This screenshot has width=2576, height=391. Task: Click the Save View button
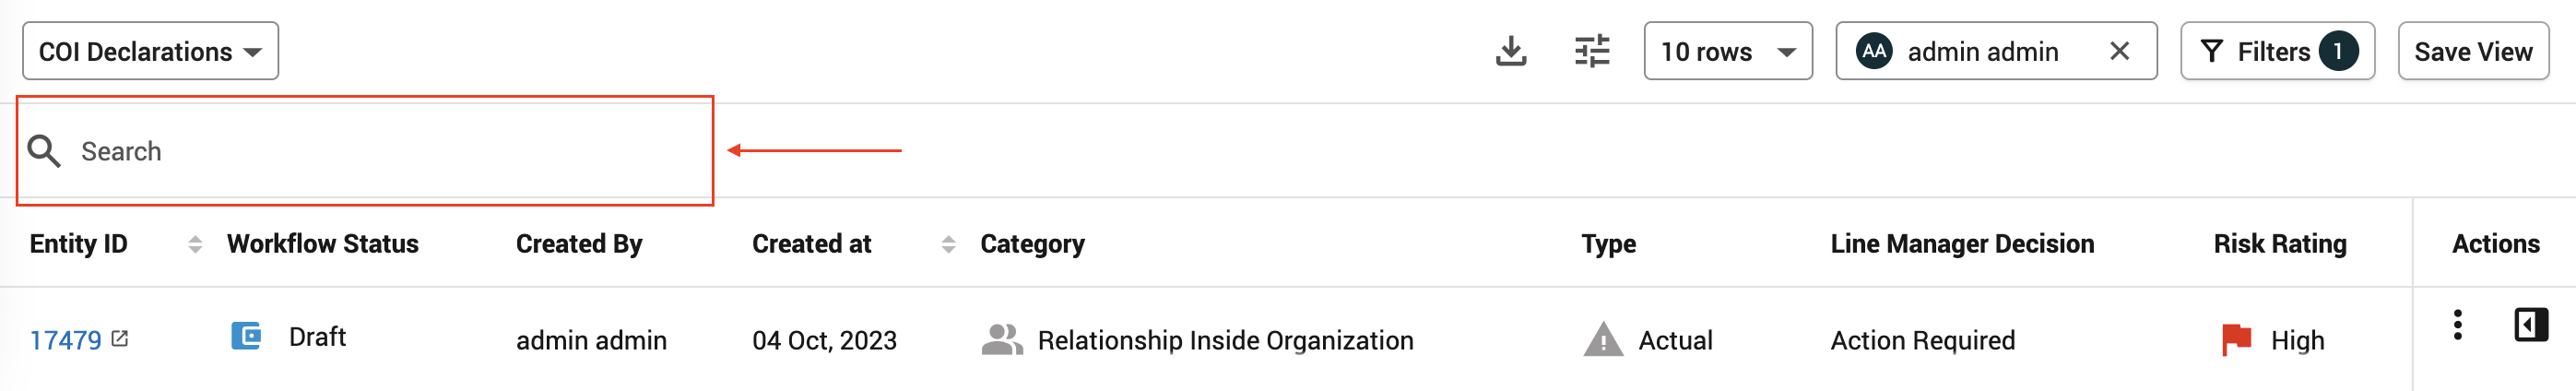(2473, 51)
